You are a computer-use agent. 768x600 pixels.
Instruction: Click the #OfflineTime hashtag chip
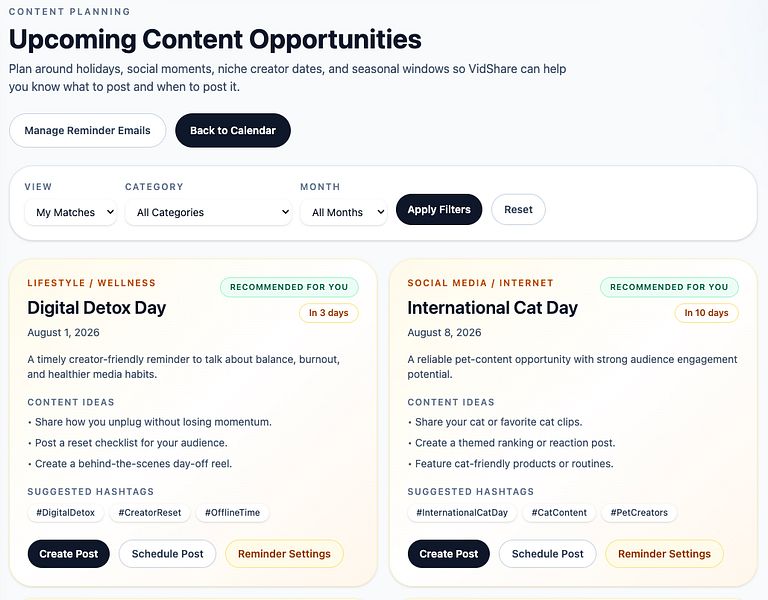232,513
